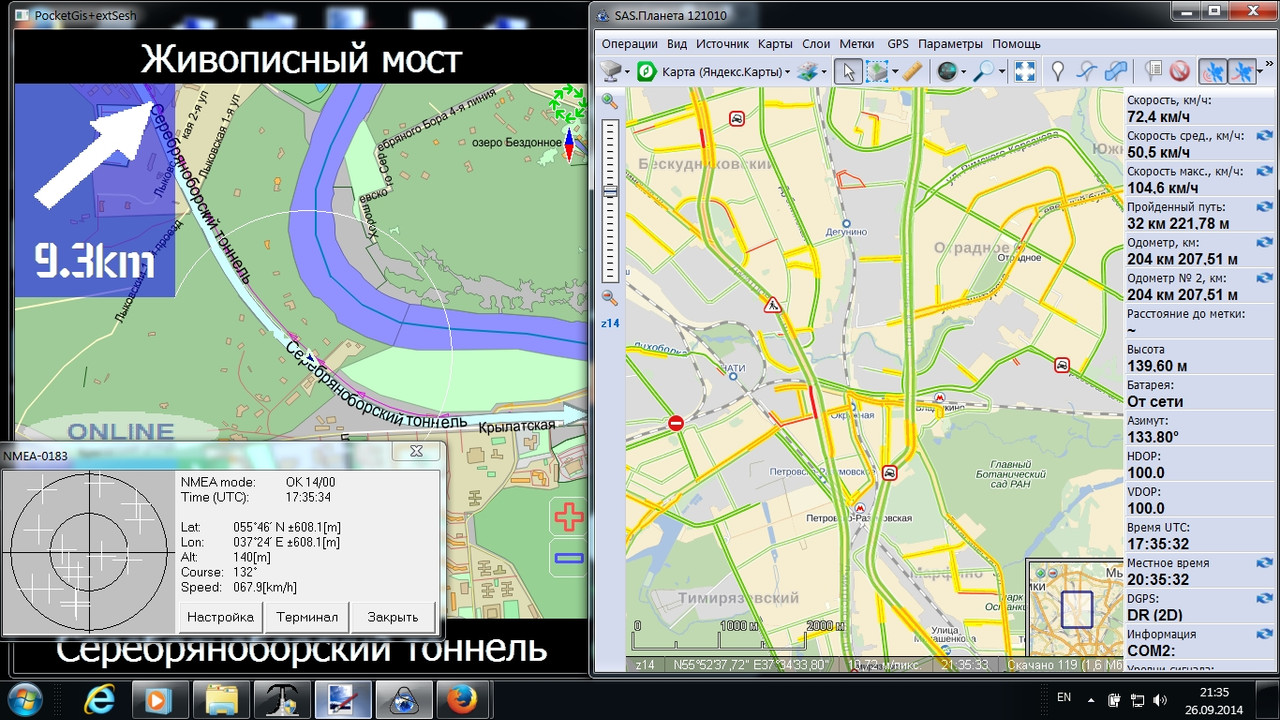Click the white direction arrow panel showing 9.3km
Viewport: 1280px width, 720px height.
coord(95,190)
